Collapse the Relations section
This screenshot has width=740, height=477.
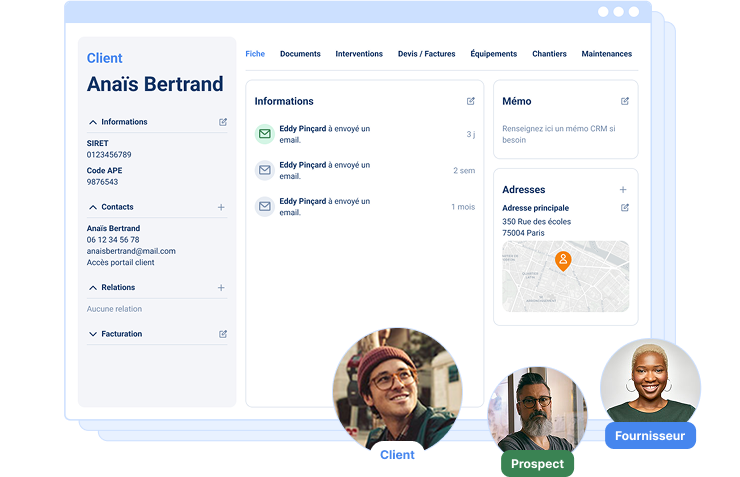[93, 288]
